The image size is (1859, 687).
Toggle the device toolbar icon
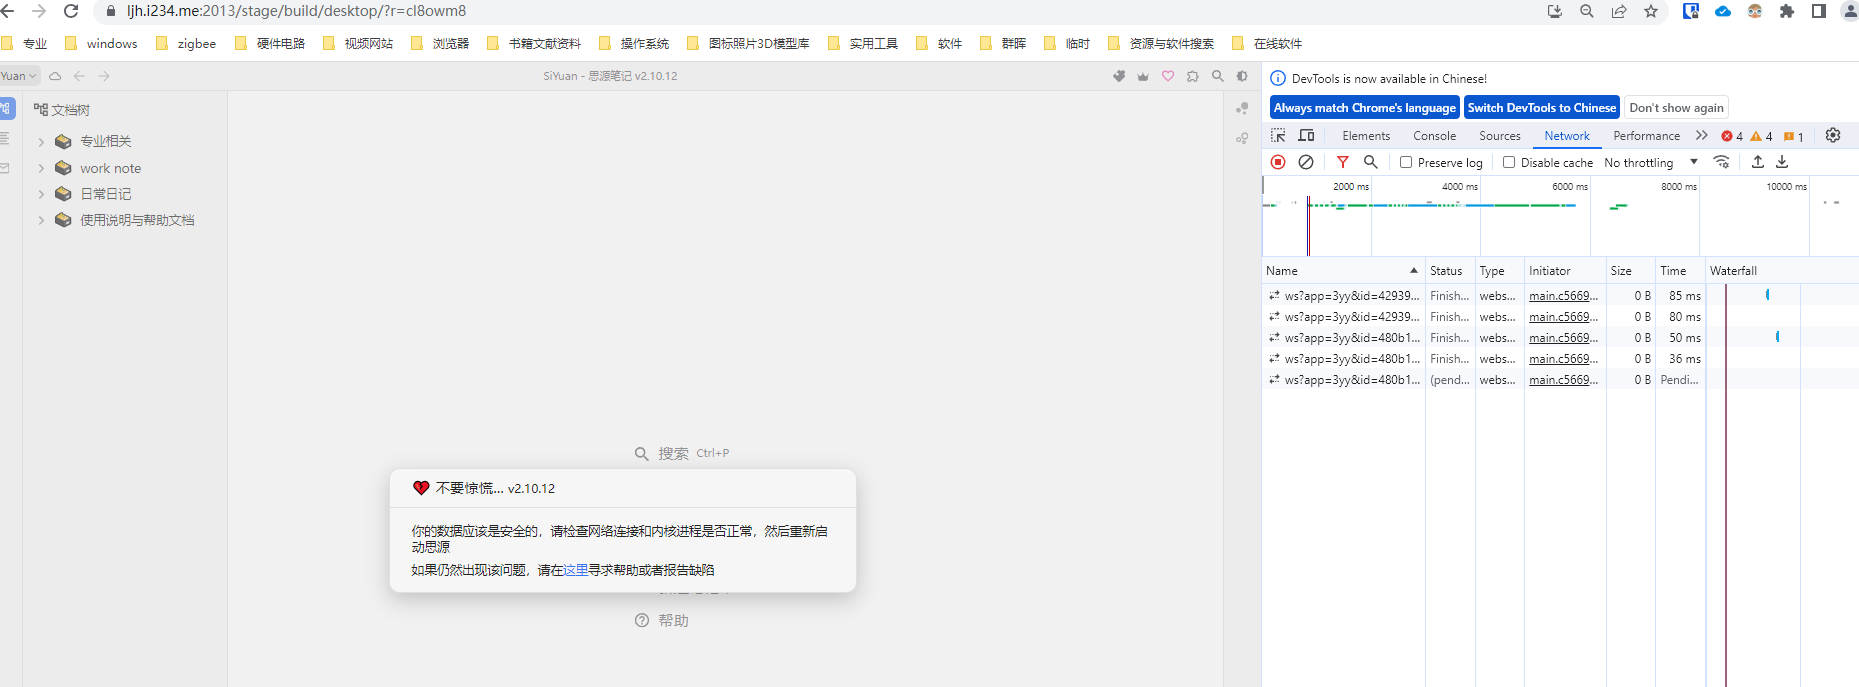1306,136
